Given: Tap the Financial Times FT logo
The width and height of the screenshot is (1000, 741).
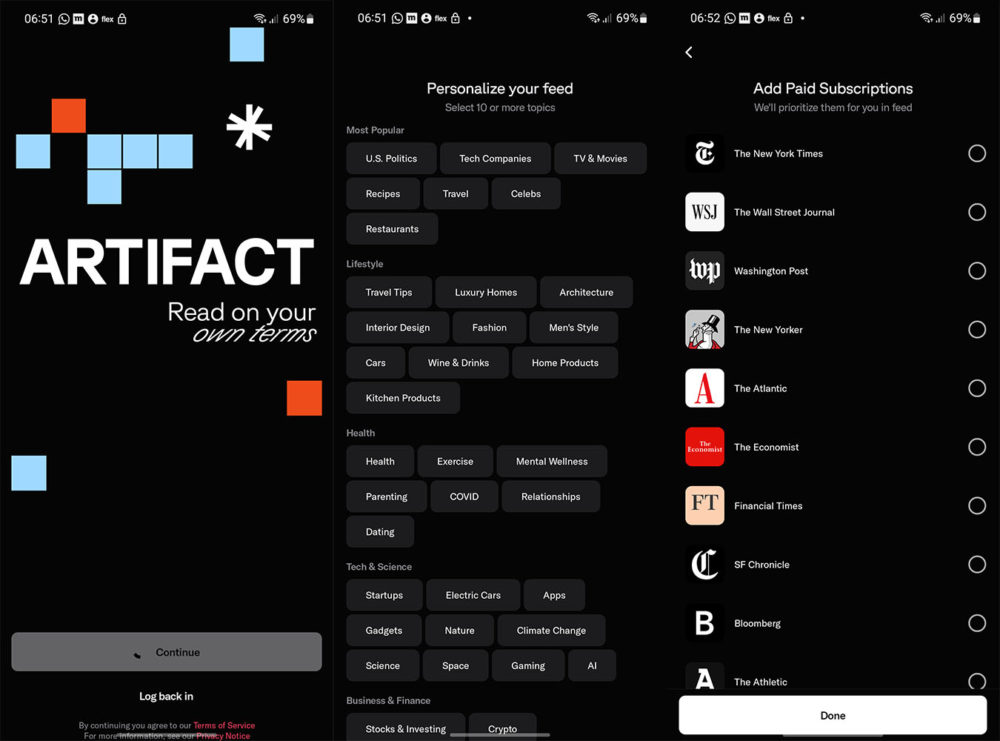Looking at the screenshot, I should pos(704,506).
